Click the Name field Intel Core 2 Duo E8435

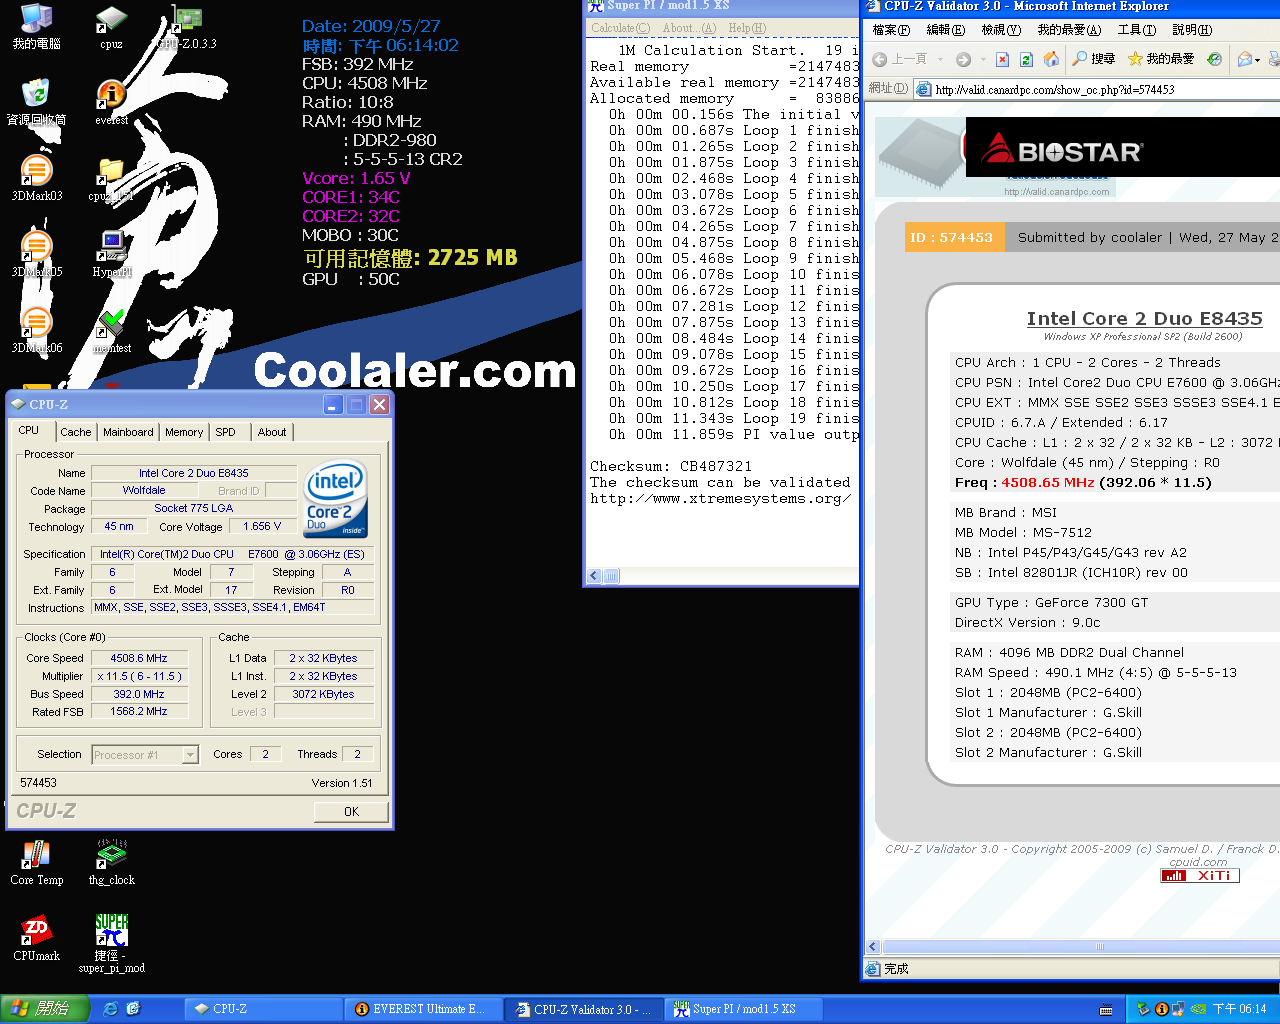(x=194, y=473)
